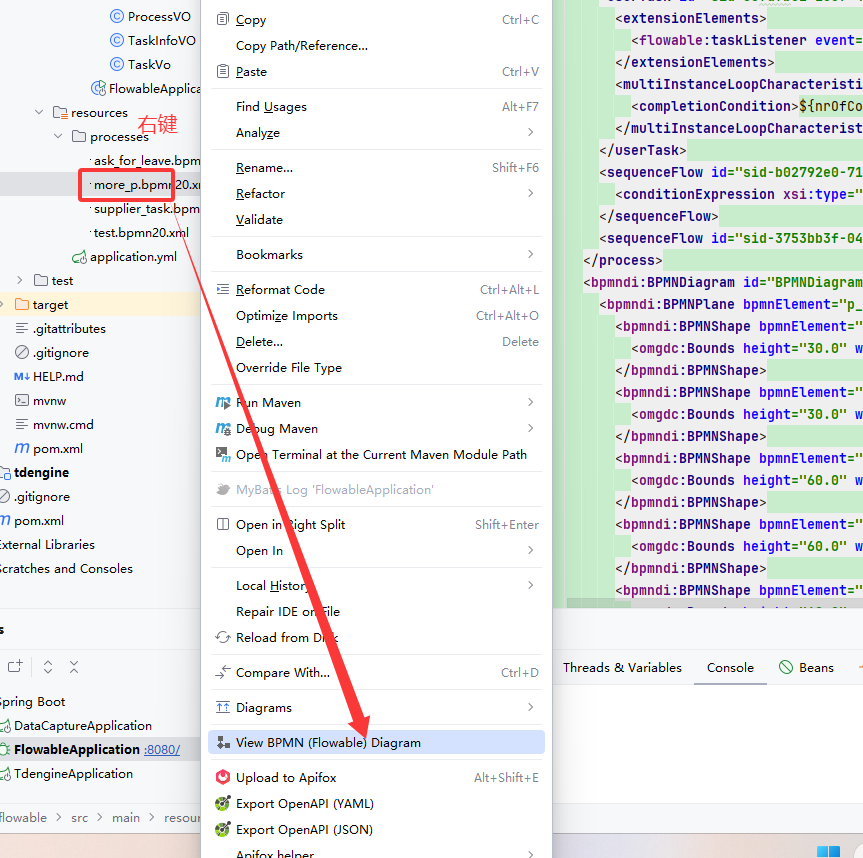Click the Copy icon in context menu
Screen dimensions: 863x858
pyautogui.click(x=223, y=19)
